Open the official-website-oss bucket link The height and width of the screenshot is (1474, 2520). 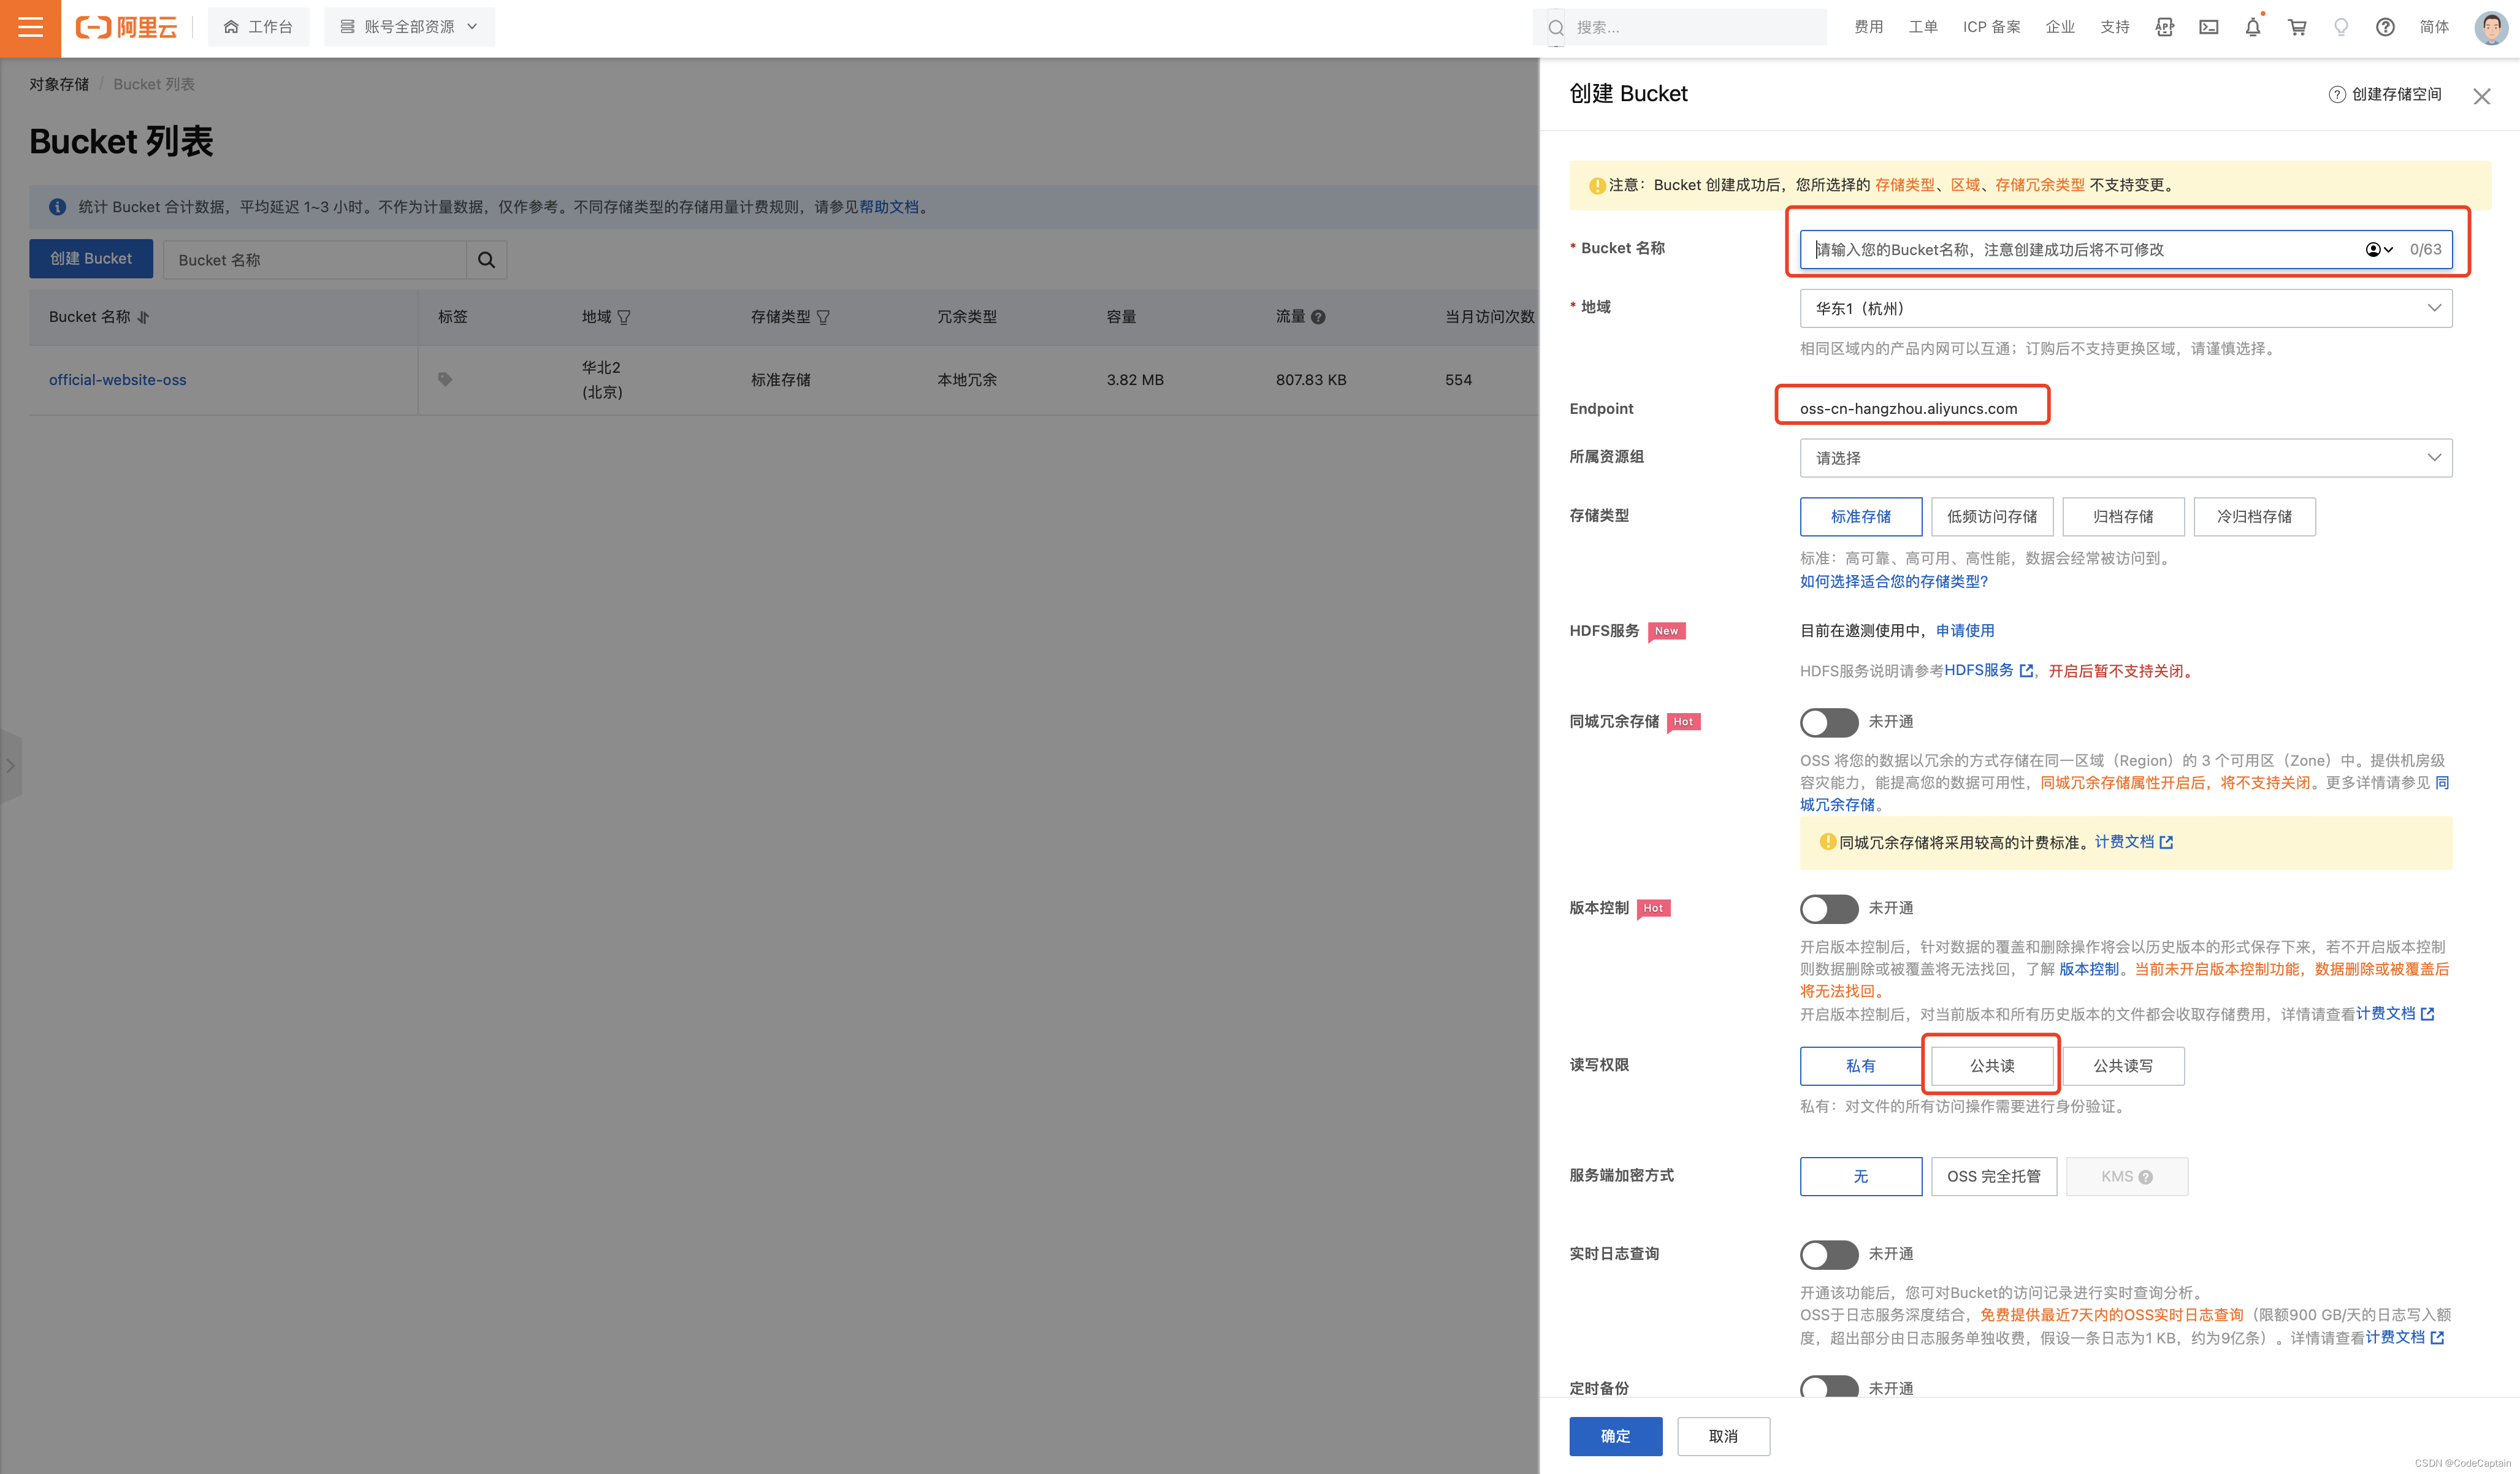117,380
